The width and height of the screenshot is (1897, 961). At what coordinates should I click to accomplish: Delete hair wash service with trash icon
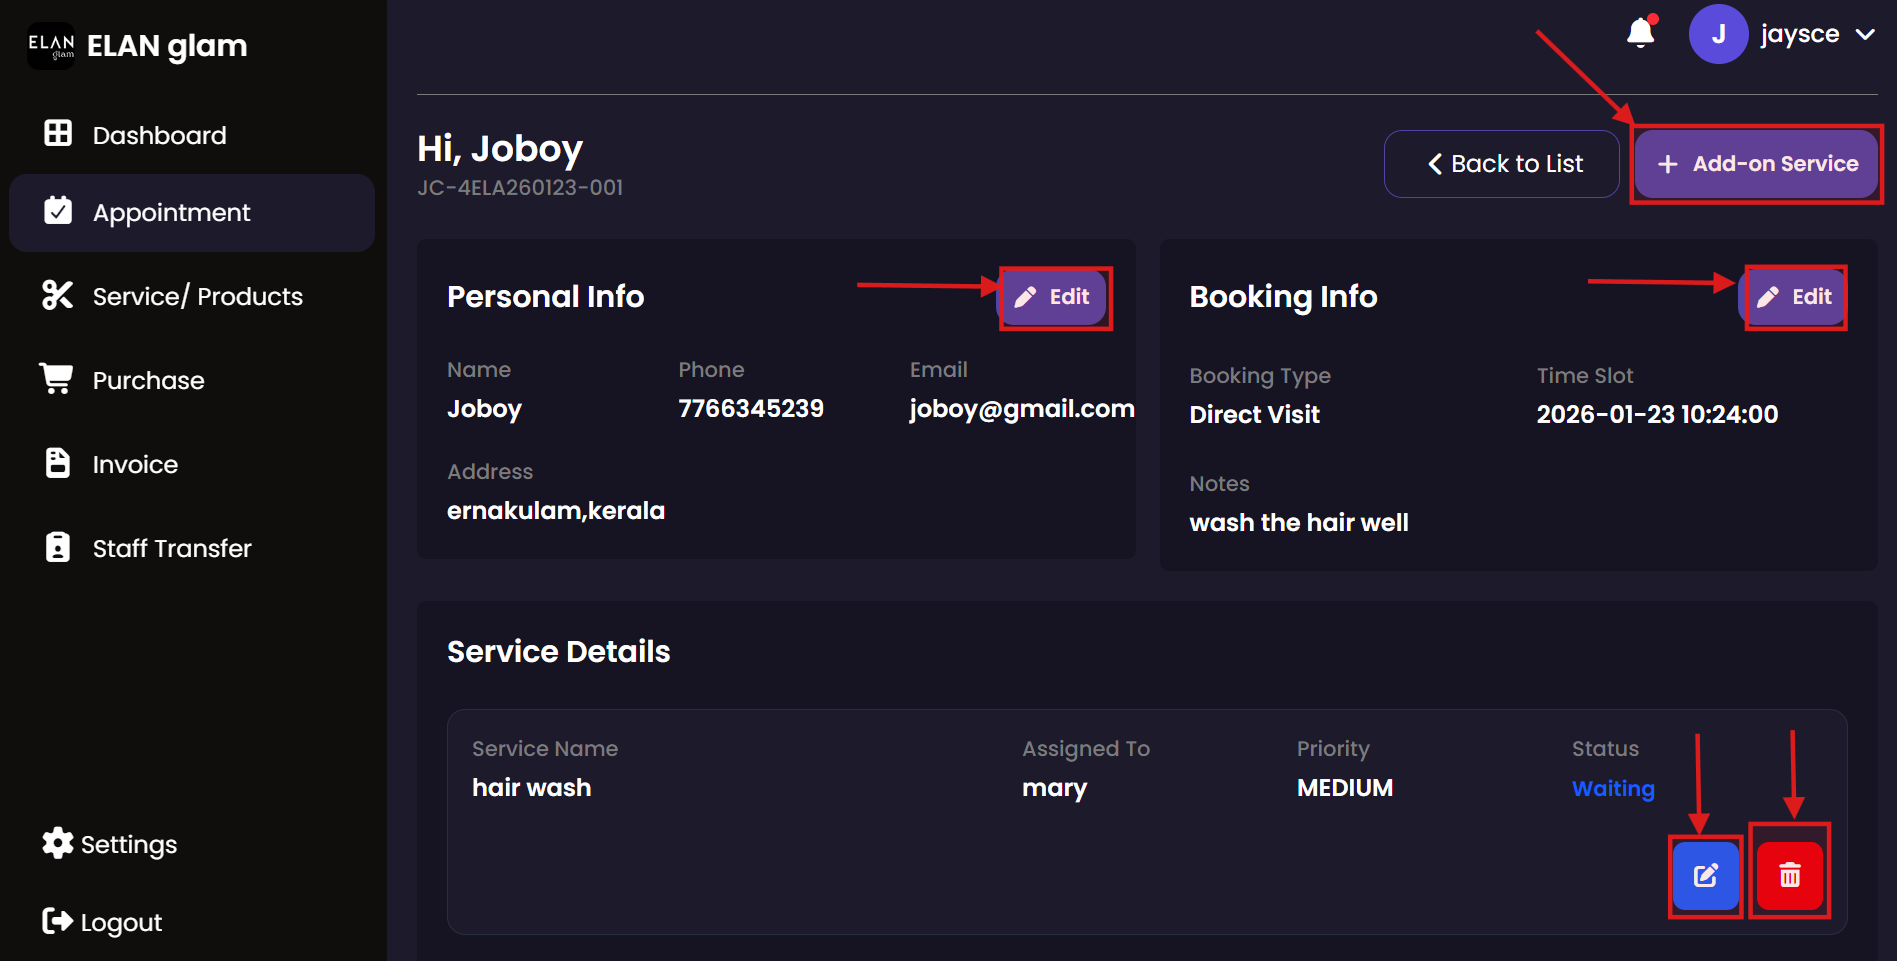pyautogui.click(x=1789, y=876)
